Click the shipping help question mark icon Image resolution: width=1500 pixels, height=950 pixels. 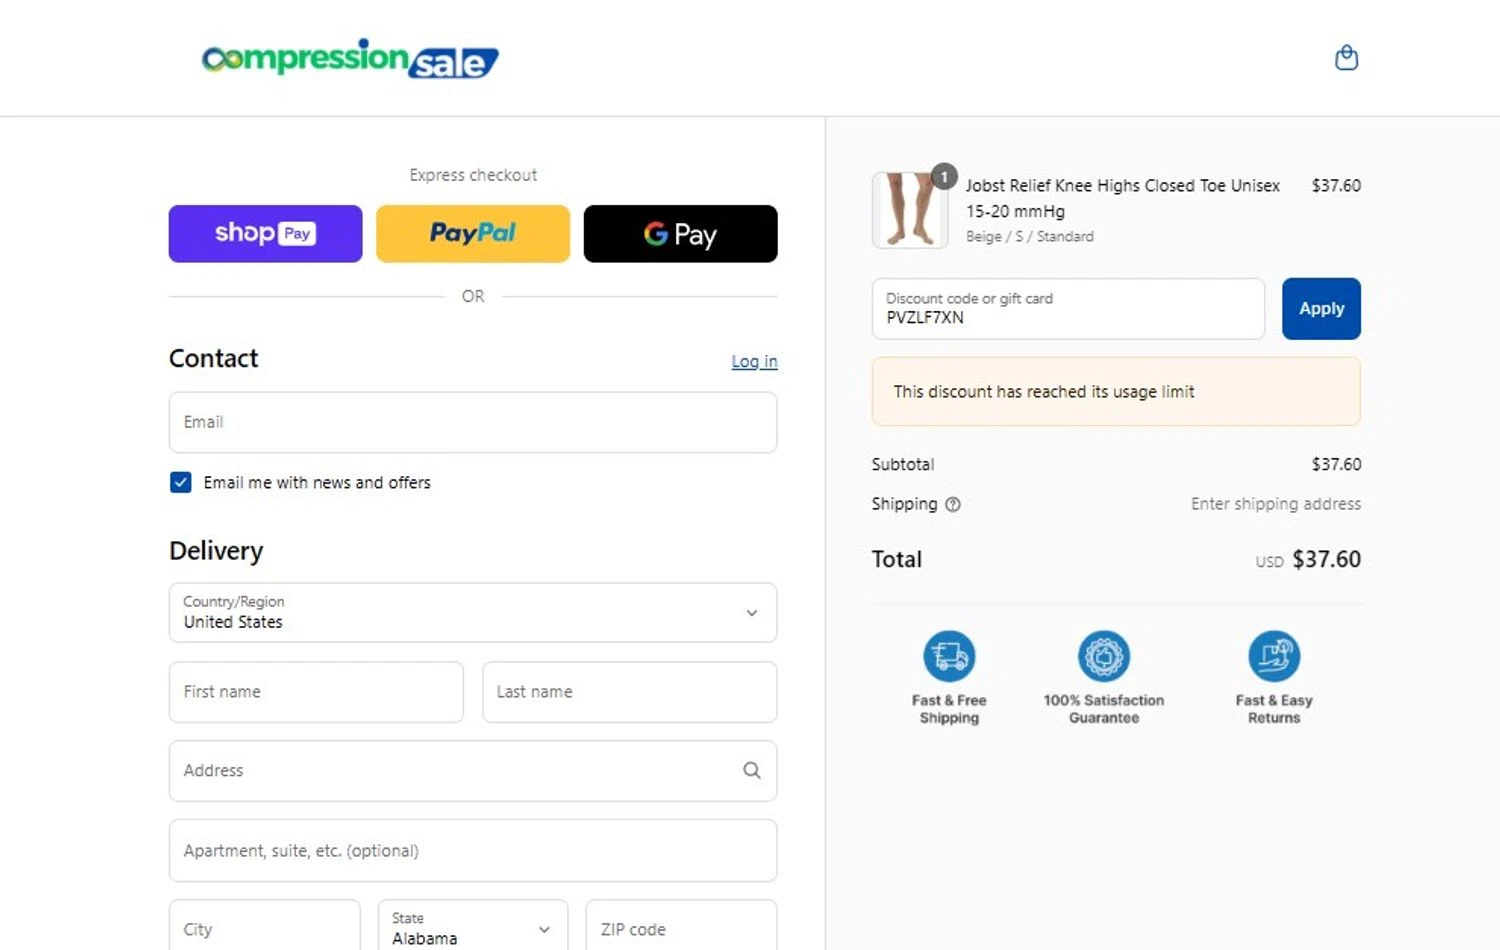click(x=953, y=505)
